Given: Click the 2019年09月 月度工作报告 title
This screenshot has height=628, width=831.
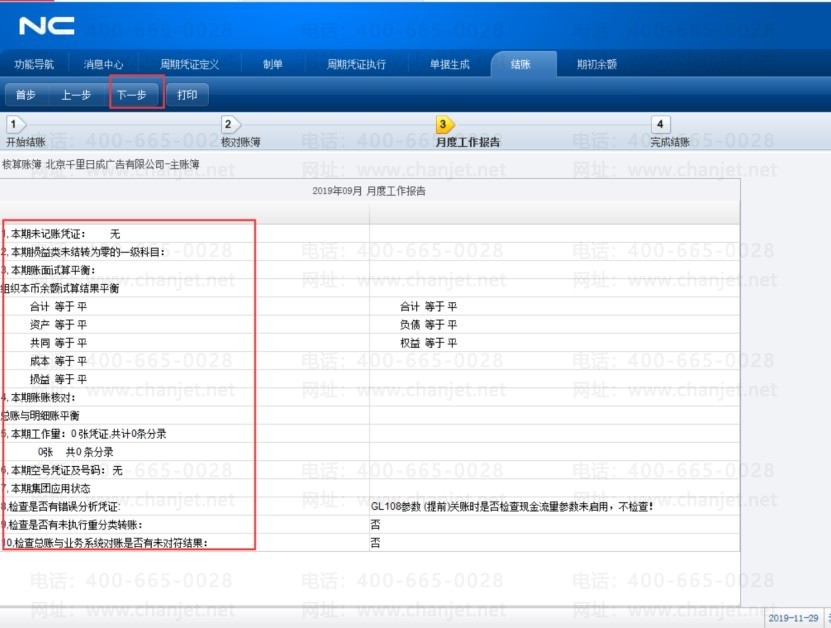Looking at the screenshot, I should click(x=369, y=191).
